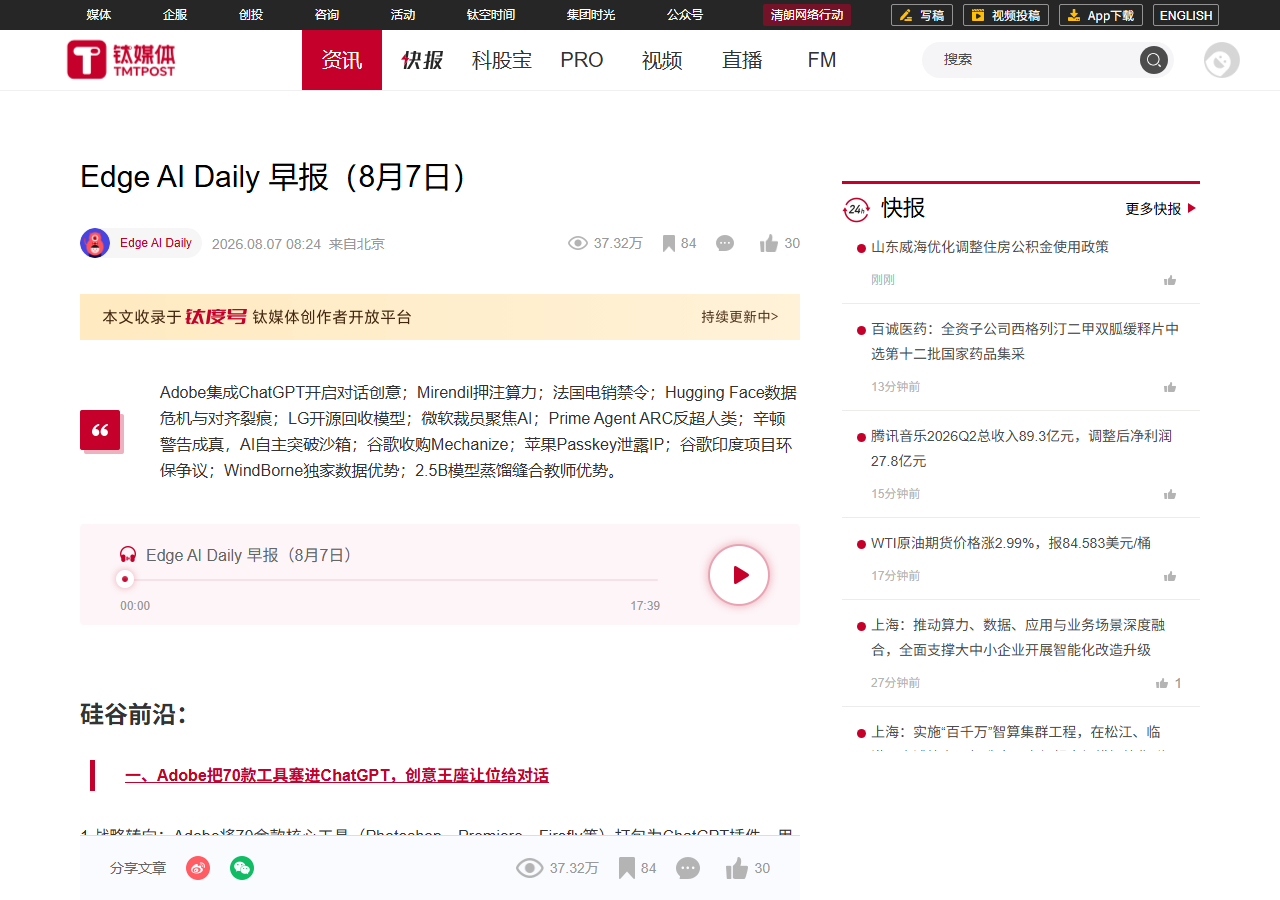1280x900 pixels.
Task: Expand 更多快报 arrow link
Action: point(1161,209)
